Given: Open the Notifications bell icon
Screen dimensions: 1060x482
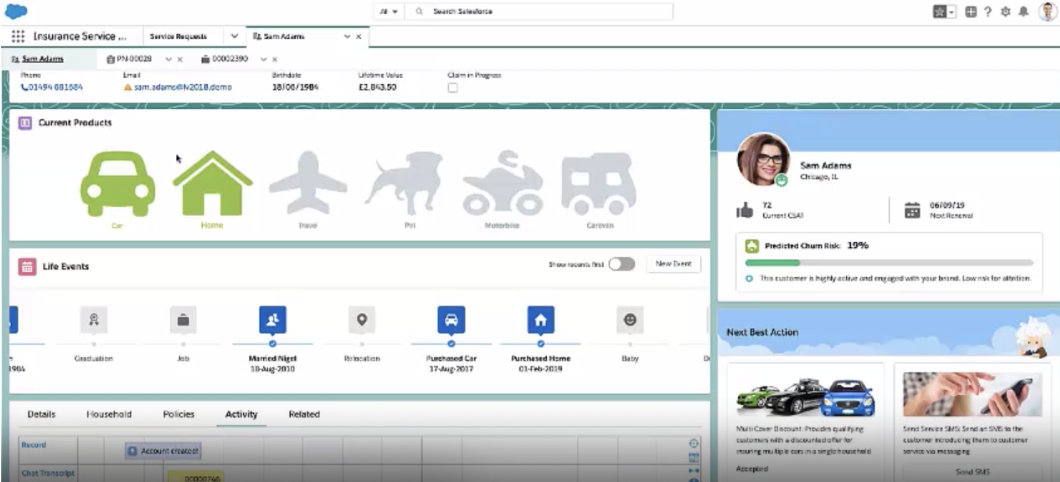Looking at the screenshot, I should coord(1023,11).
